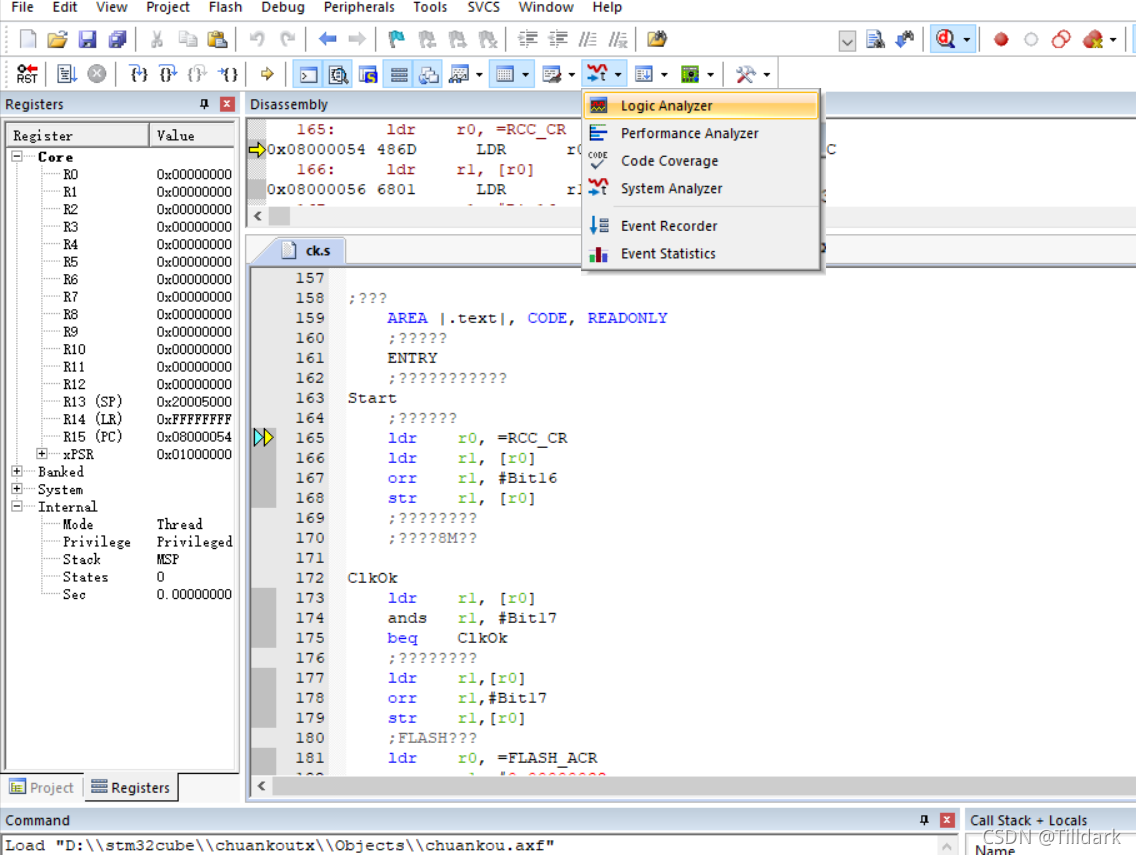The image size is (1136, 855).
Task: Toggle the Disassembly Window toolbar button
Action: tap(339, 74)
